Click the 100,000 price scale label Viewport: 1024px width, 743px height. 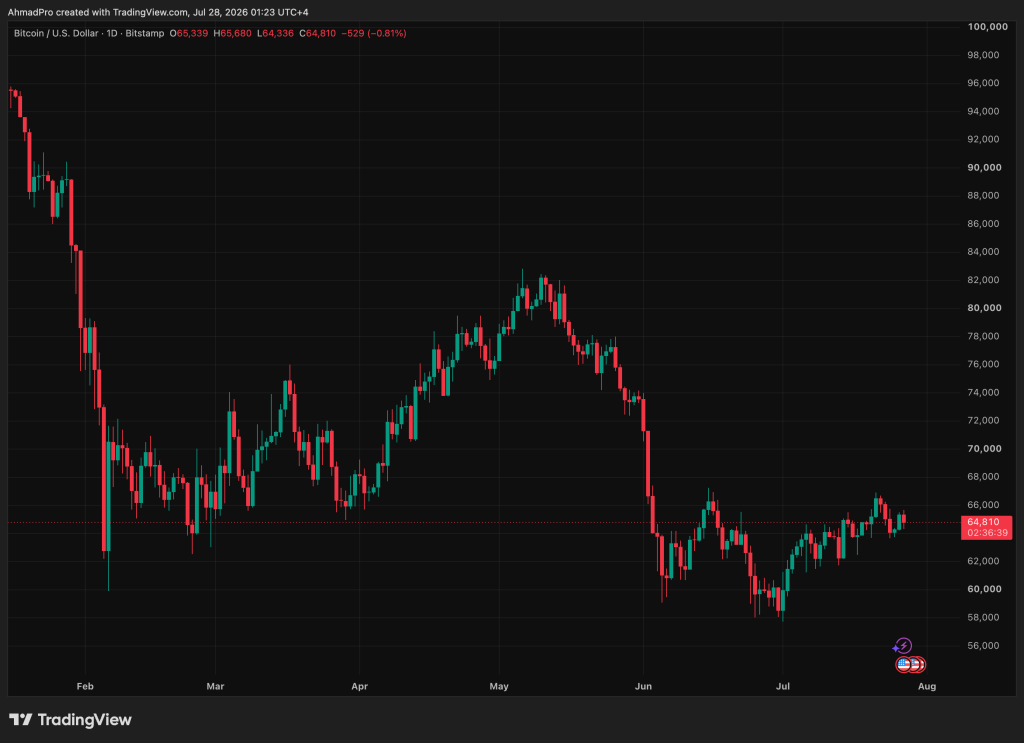point(987,27)
